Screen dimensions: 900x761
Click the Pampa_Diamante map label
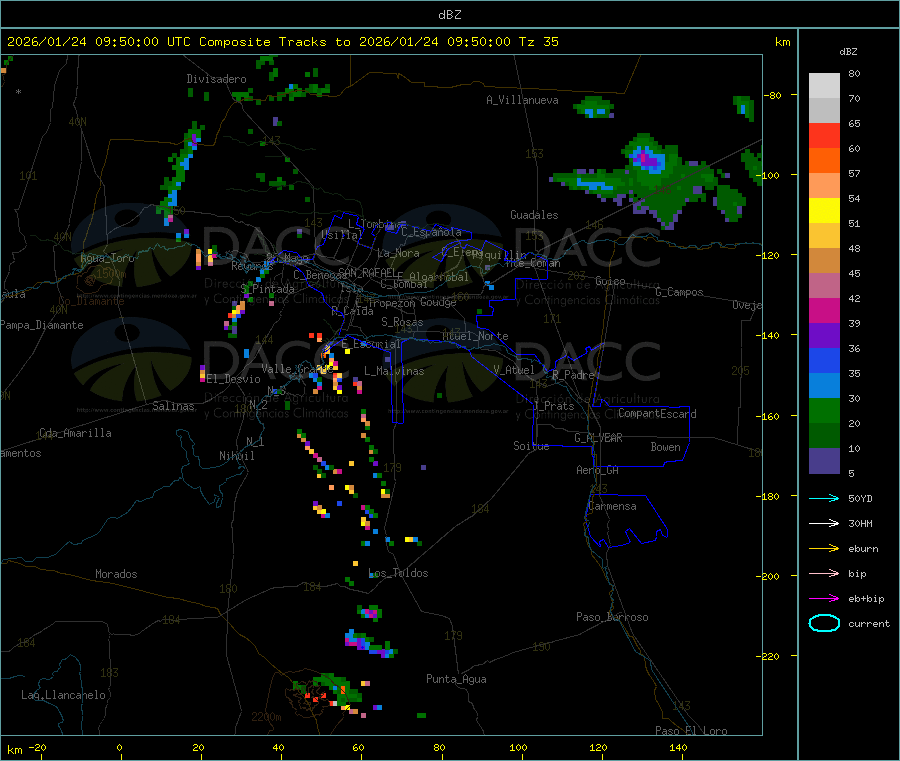pos(42,325)
